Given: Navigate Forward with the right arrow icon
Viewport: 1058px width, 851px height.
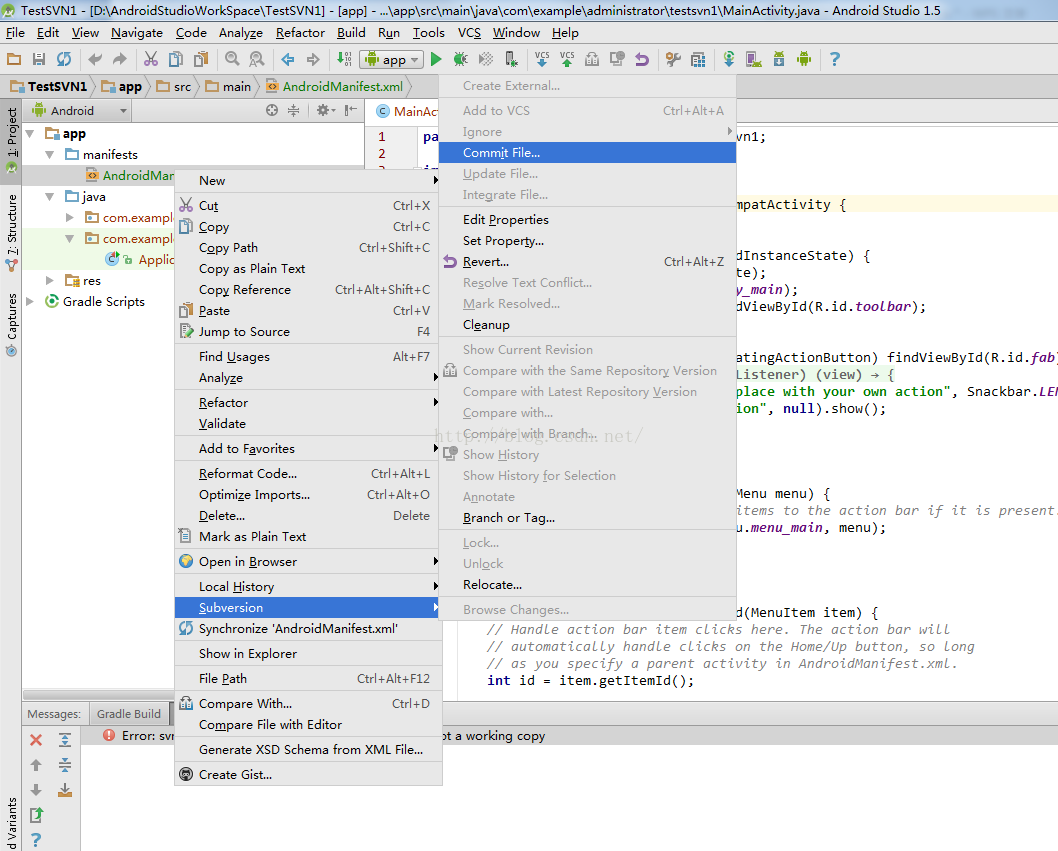Looking at the screenshot, I should [x=312, y=59].
